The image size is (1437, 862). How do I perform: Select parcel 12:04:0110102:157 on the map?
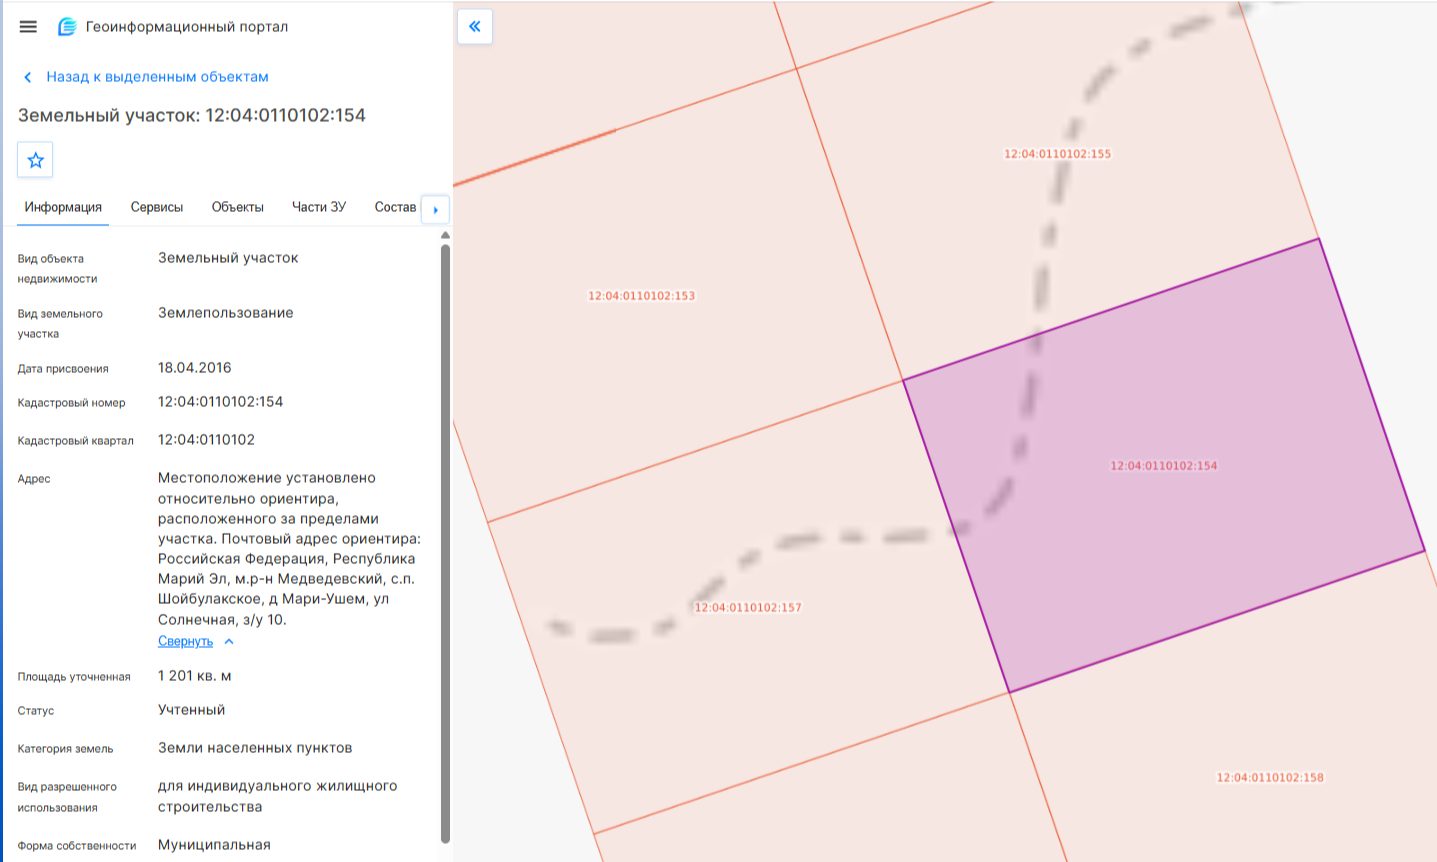pyautogui.click(x=748, y=608)
